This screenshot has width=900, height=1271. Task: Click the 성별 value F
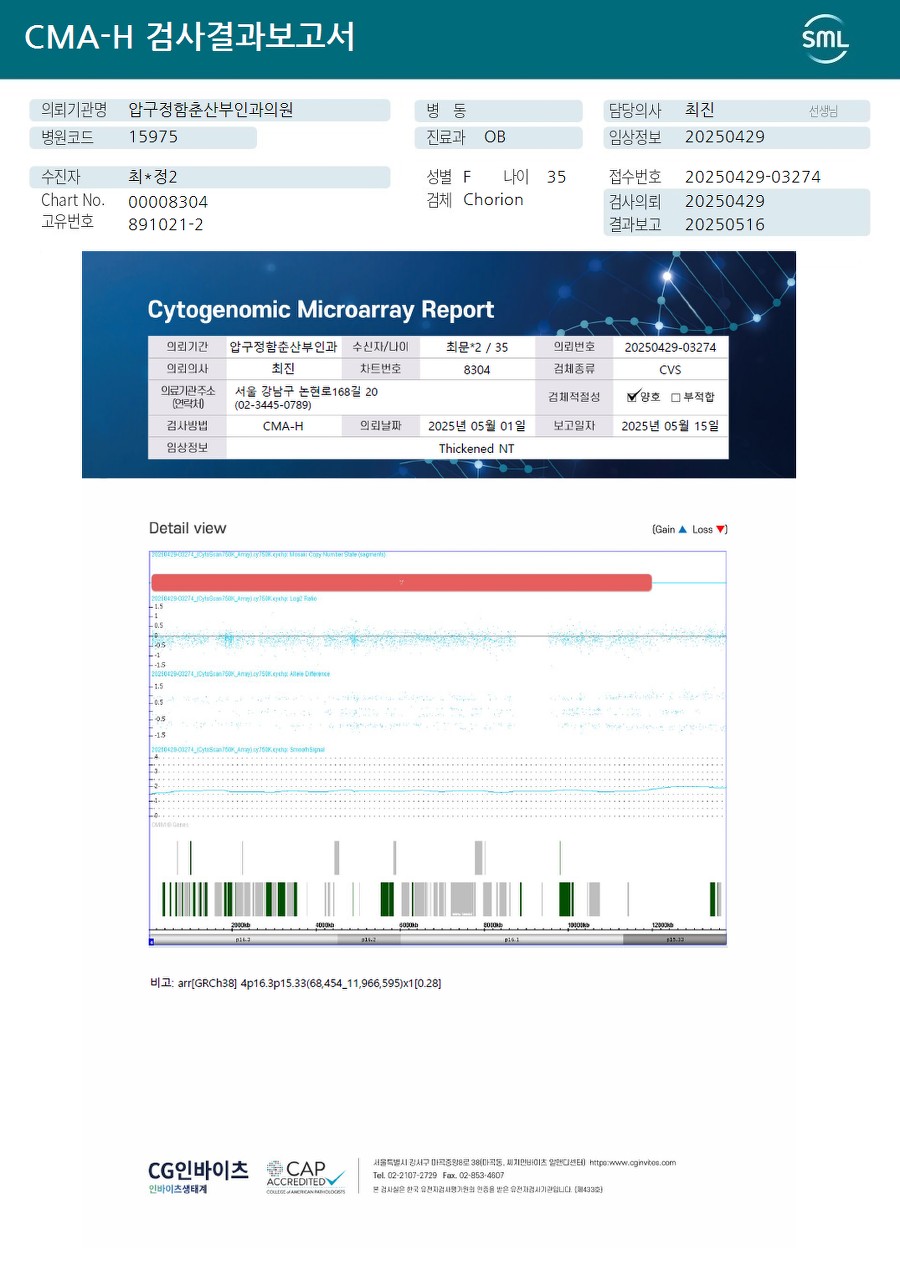click(x=467, y=177)
